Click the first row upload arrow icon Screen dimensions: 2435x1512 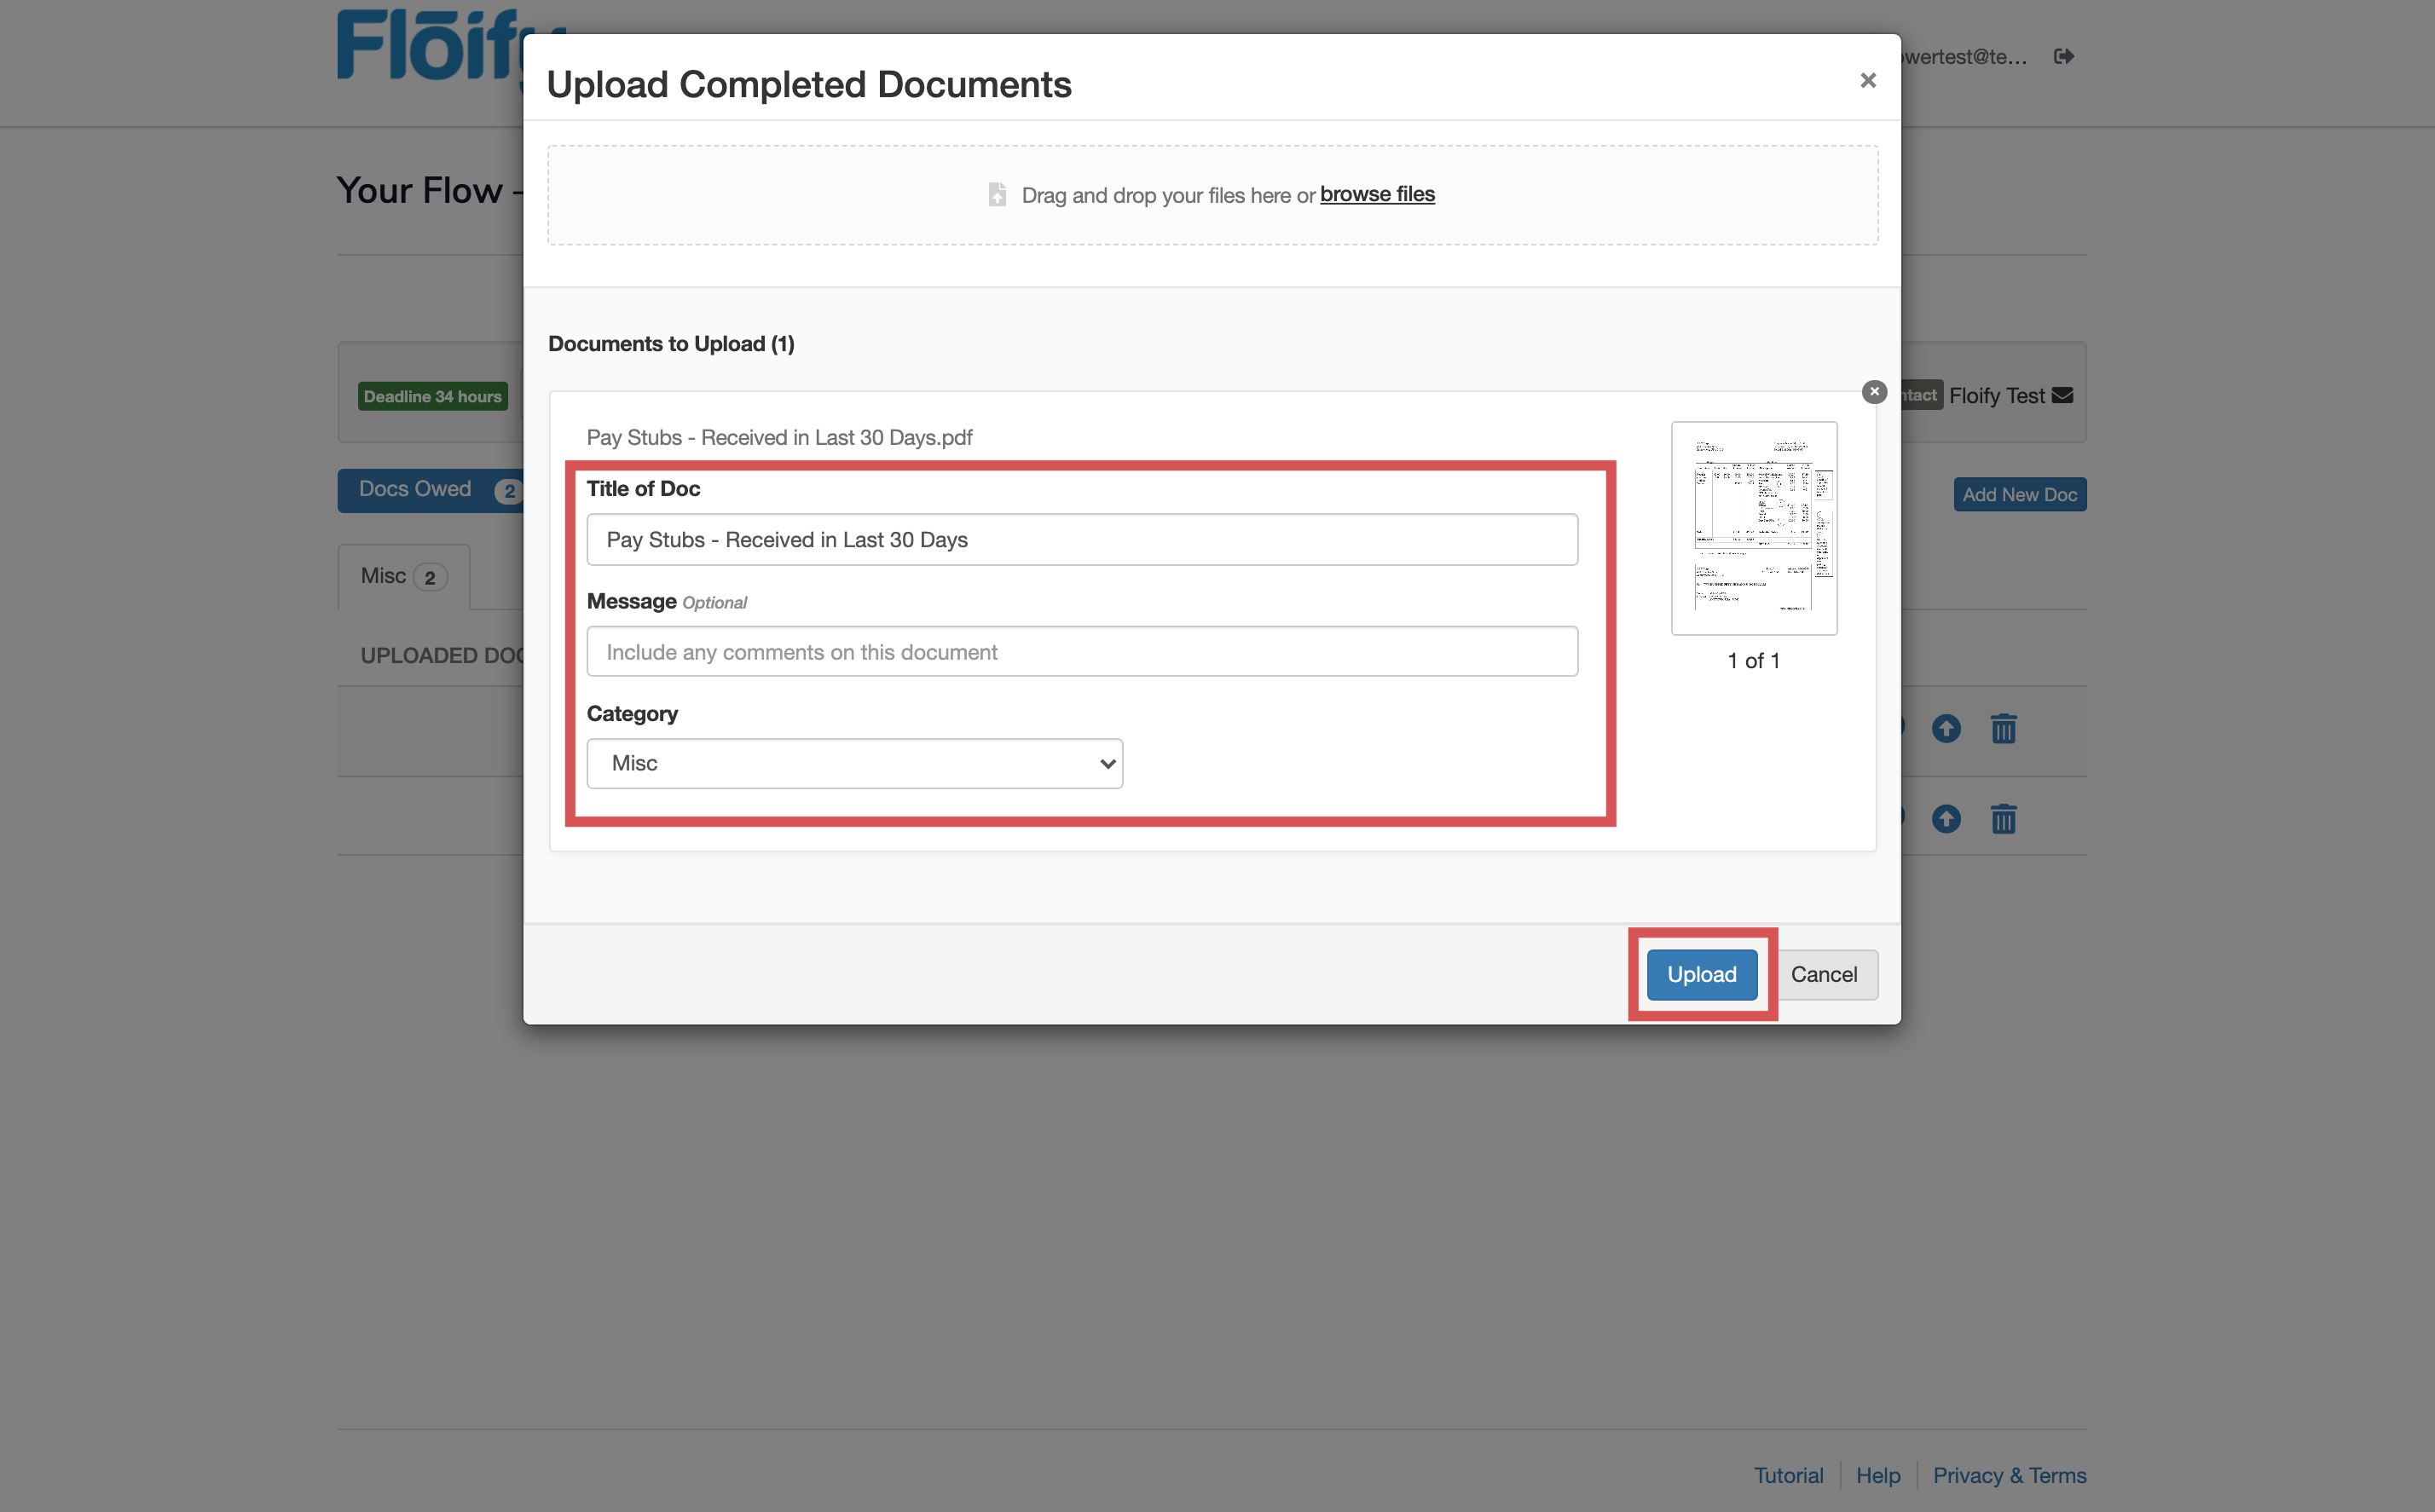(x=1945, y=729)
